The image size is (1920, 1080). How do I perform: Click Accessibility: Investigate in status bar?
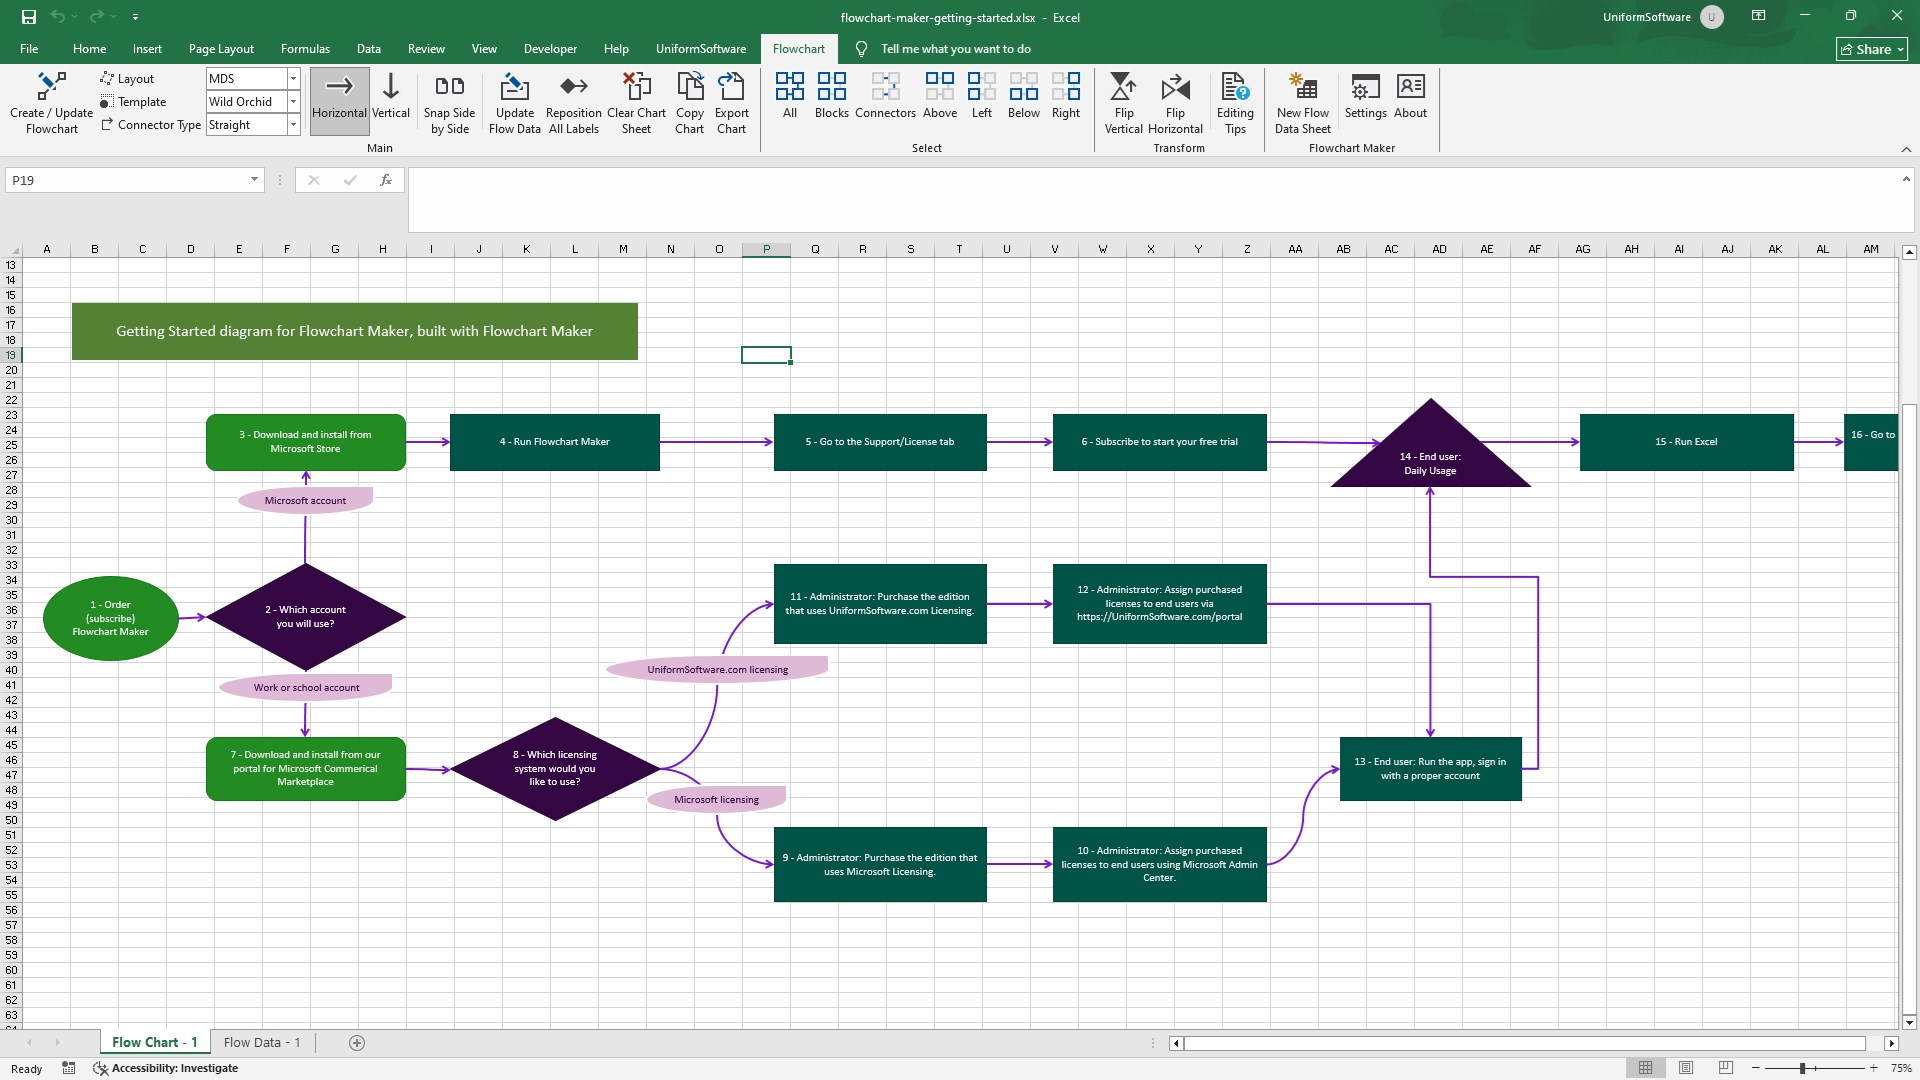[165, 1068]
